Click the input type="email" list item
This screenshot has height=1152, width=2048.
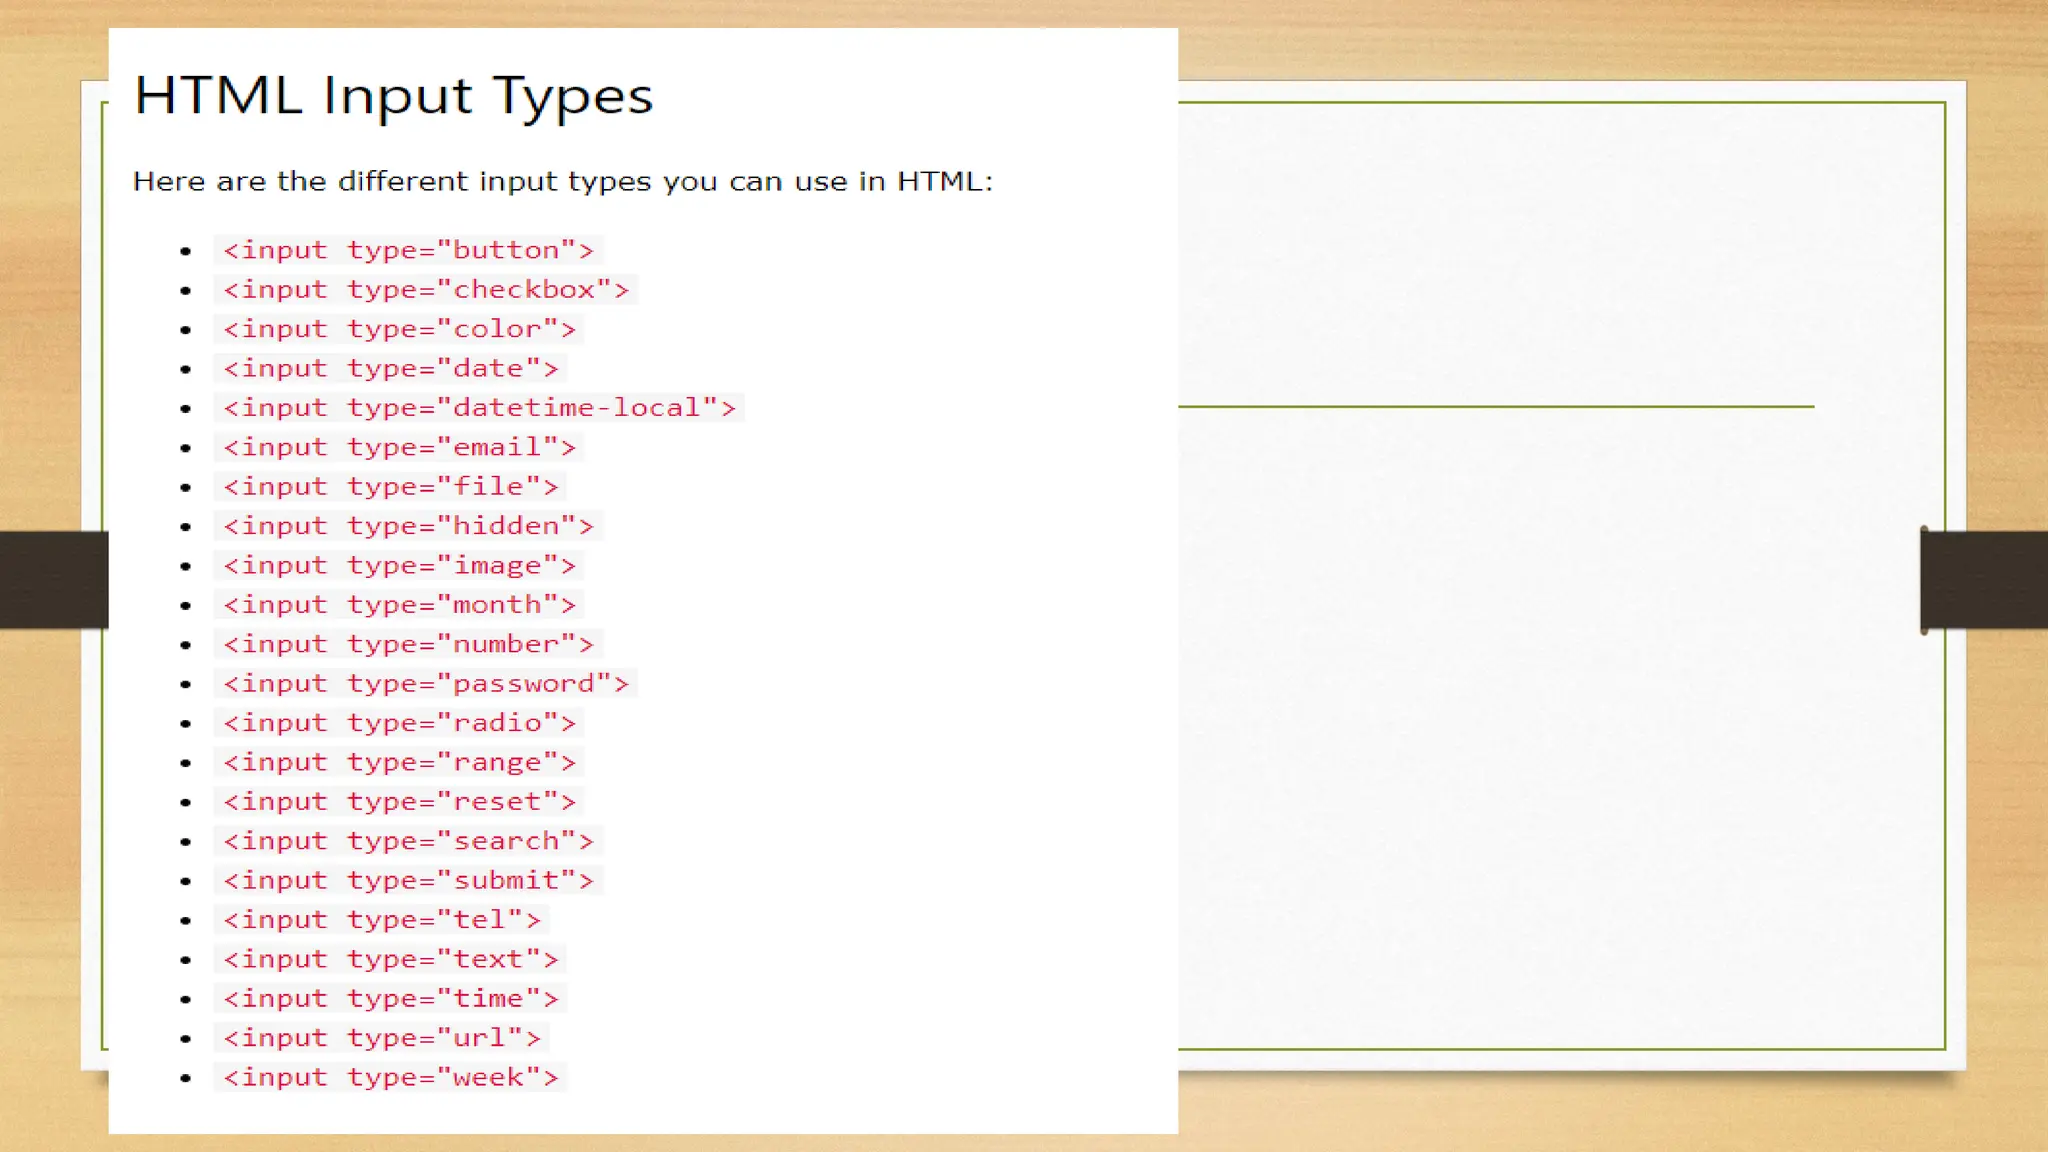pyautogui.click(x=399, y=447)
